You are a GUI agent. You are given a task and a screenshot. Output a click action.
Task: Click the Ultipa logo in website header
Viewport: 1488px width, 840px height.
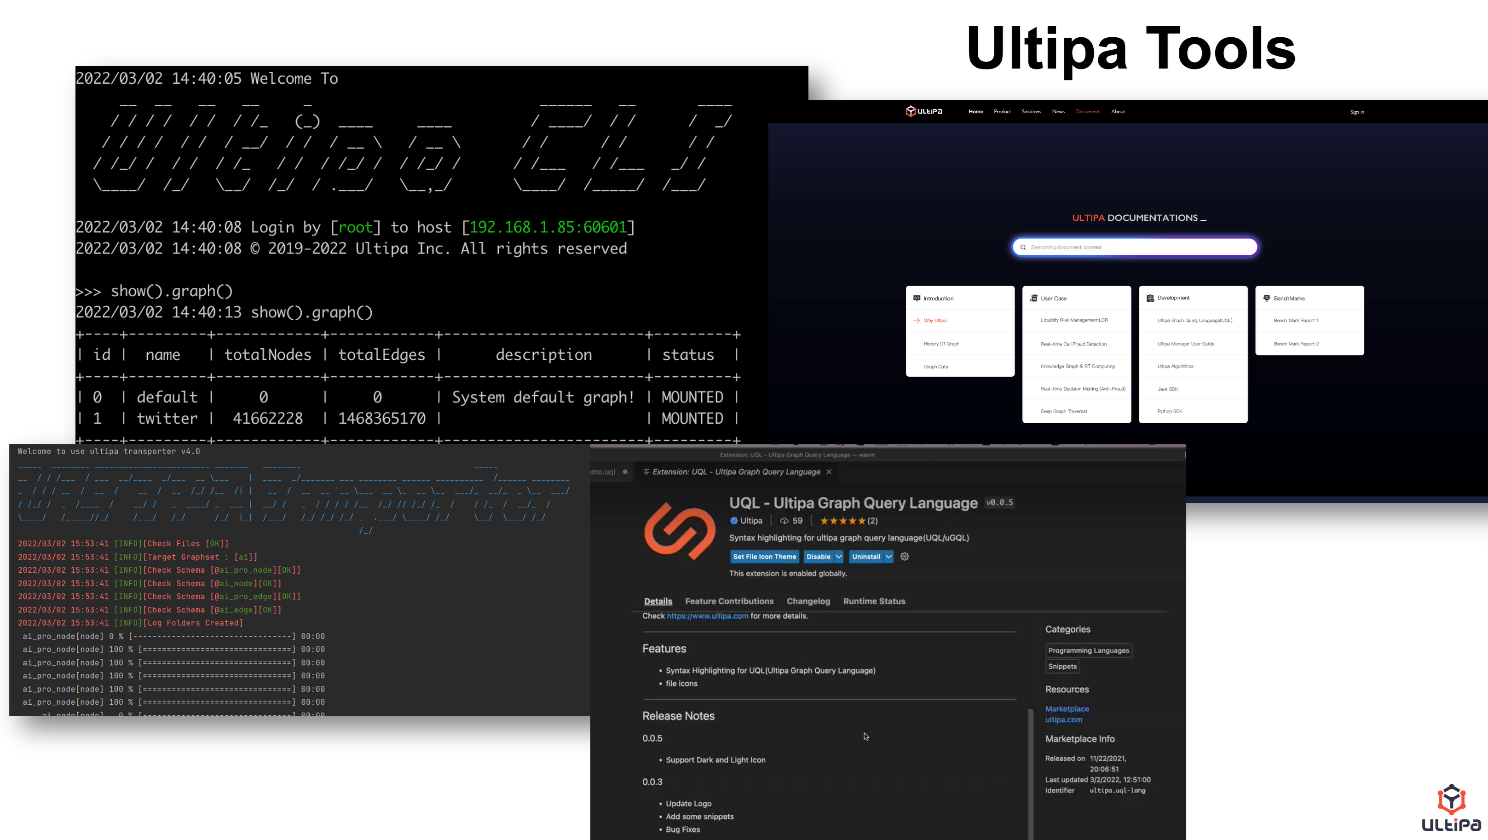[924, 111]
